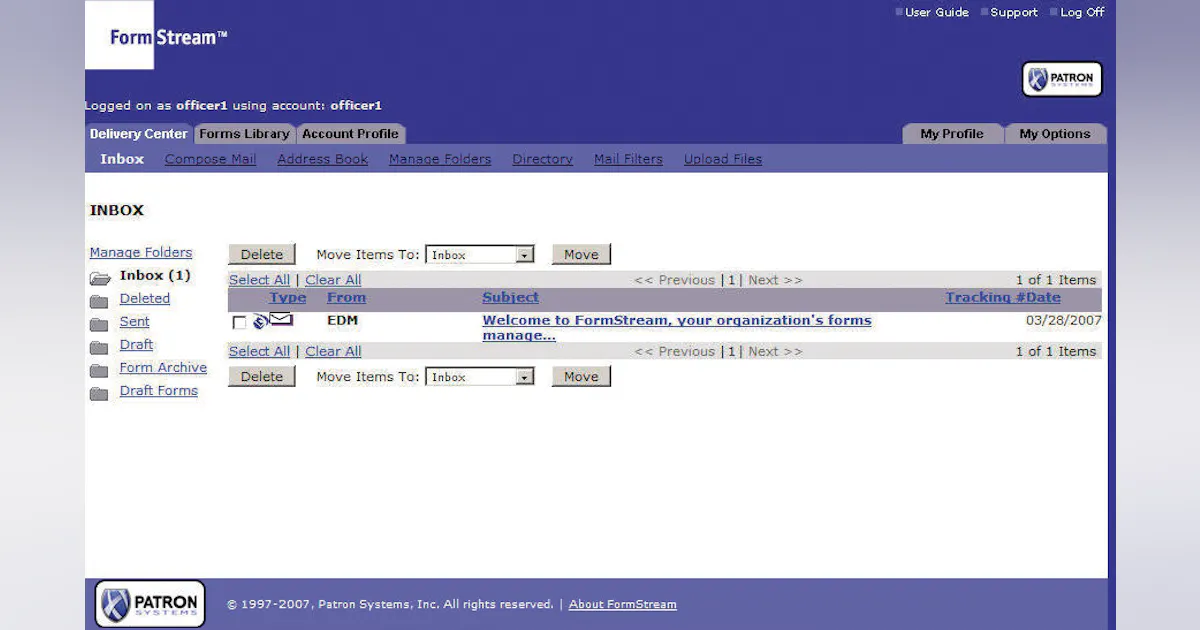Click the Draft folder icon

coord(99,347)
